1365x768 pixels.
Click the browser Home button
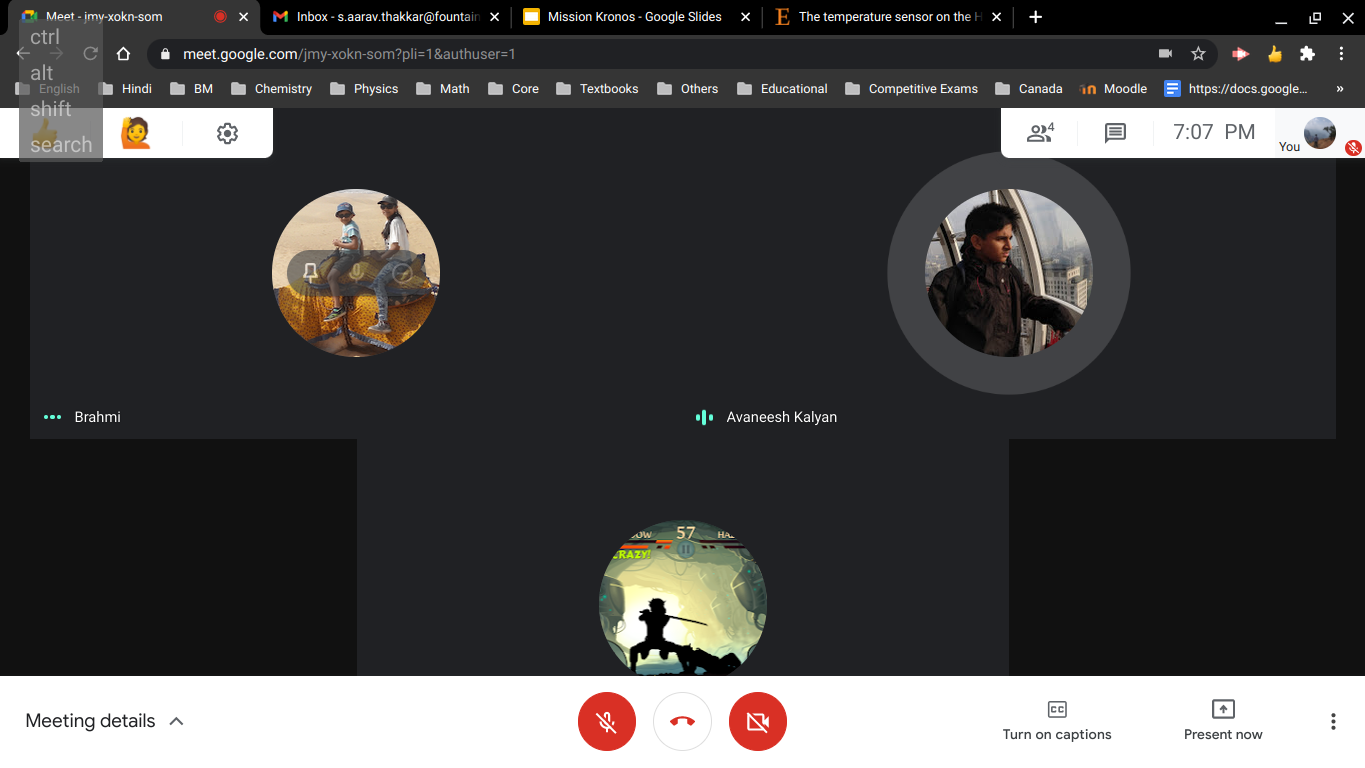(x=124, y=54)
